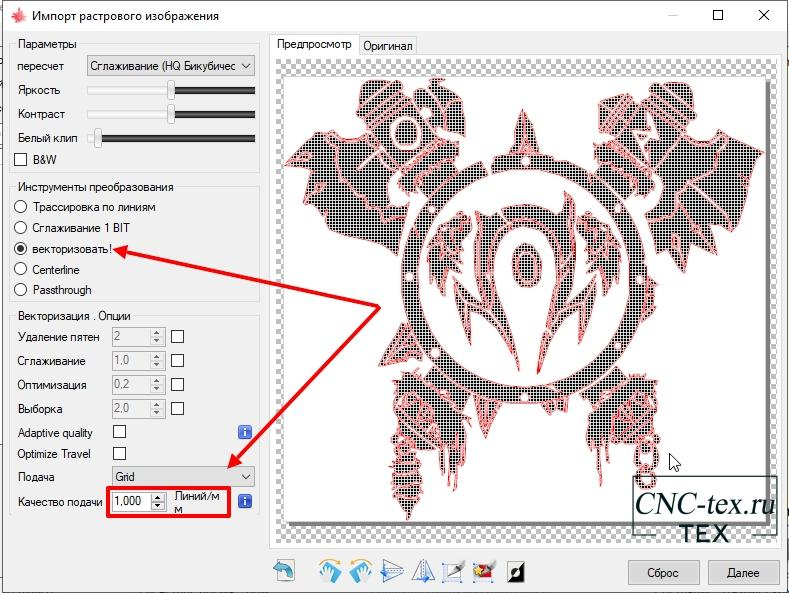The image size is (789, 593).
Task: Toggle the Adaptive quality checkbox
Action: pyautogui.click(x=119, y=432)
